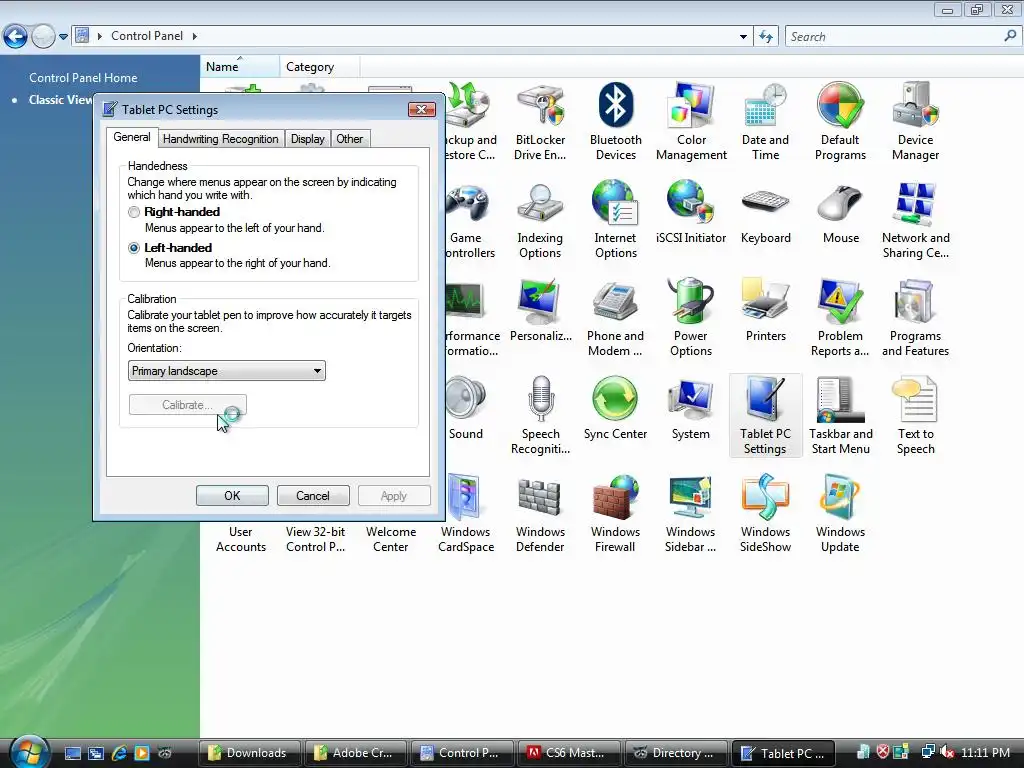This screenshot has height=768, width=1024.
Task: Open Problem Reports and Solutions
Action: coord(840,319)
